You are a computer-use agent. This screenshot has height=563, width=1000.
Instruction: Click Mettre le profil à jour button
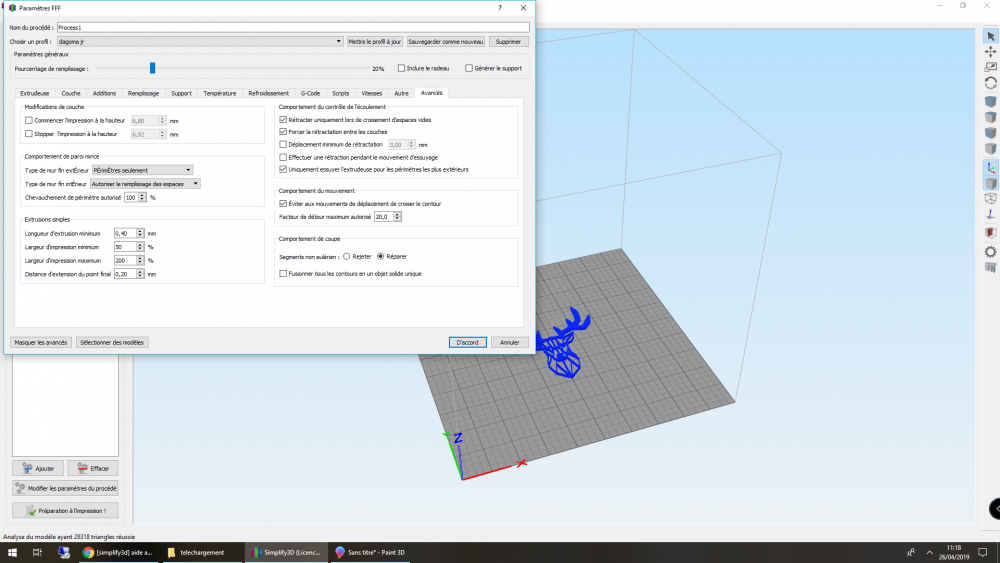[x=374, y=41]
